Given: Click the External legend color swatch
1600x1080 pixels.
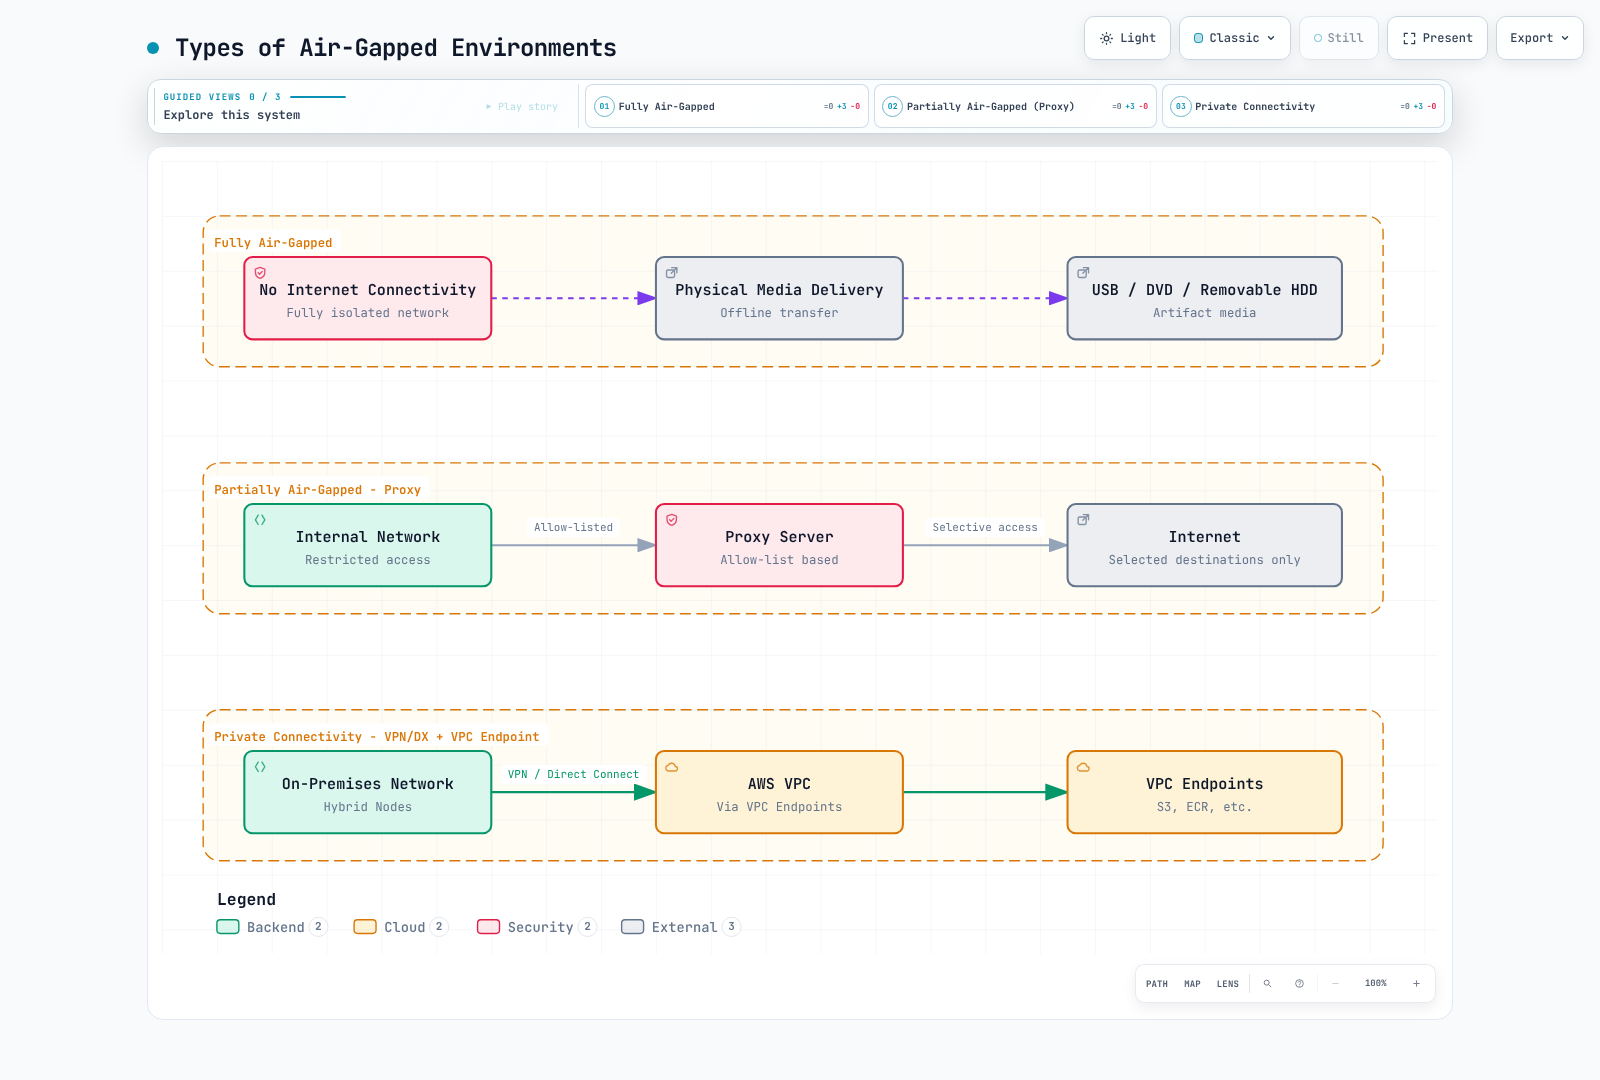Looking at the screenshot, I should 633,927.
